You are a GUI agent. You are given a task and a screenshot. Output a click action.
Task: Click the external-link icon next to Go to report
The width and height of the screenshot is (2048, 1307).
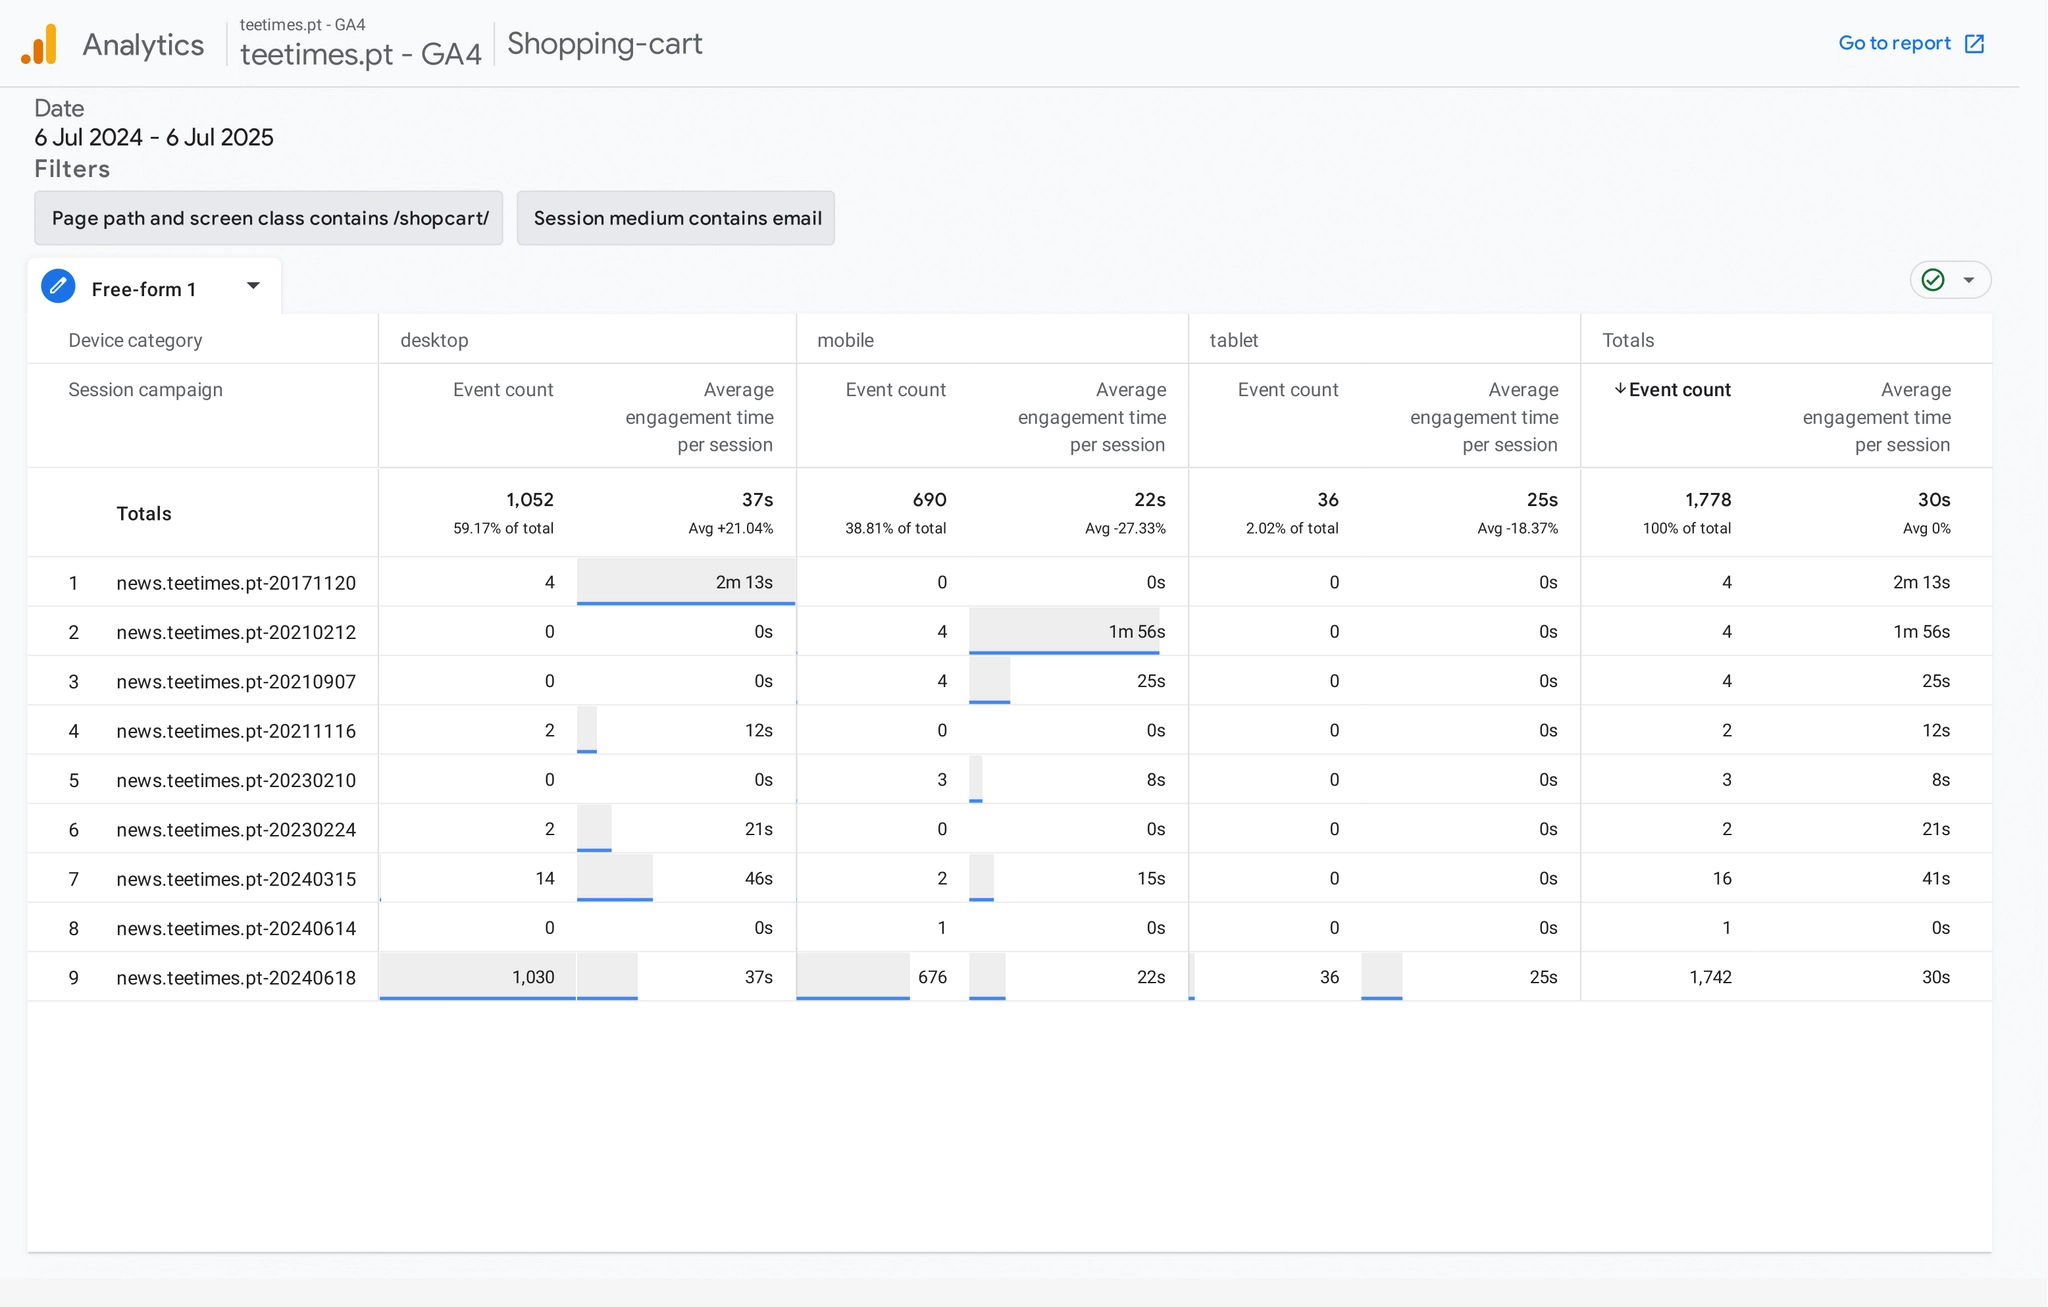point(1973,43)
